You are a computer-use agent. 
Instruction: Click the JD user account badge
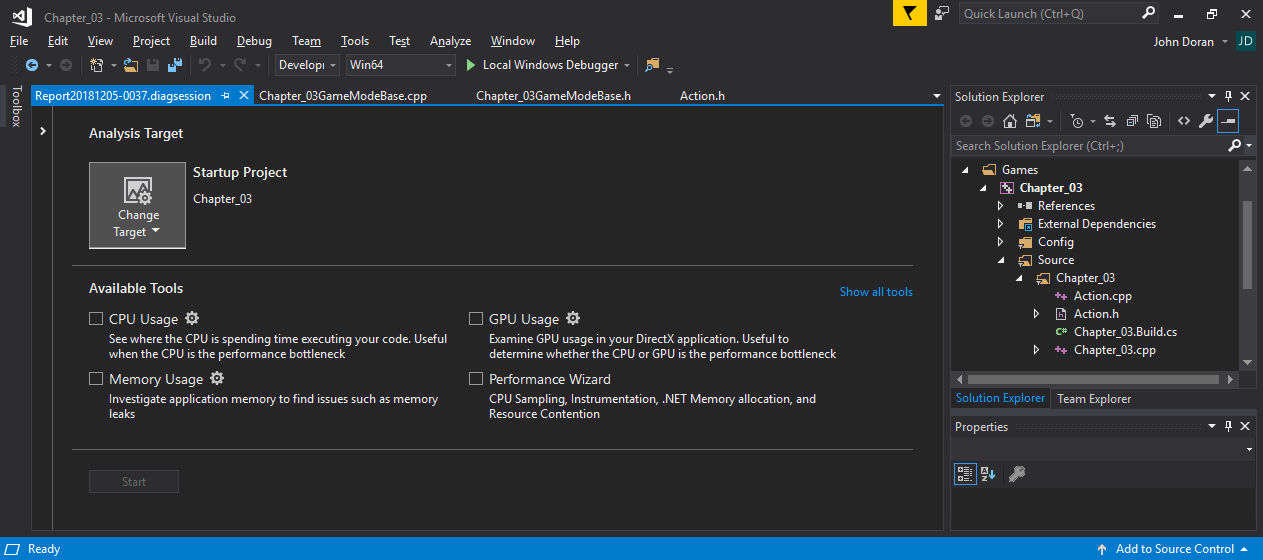[x=1245, y=41]
